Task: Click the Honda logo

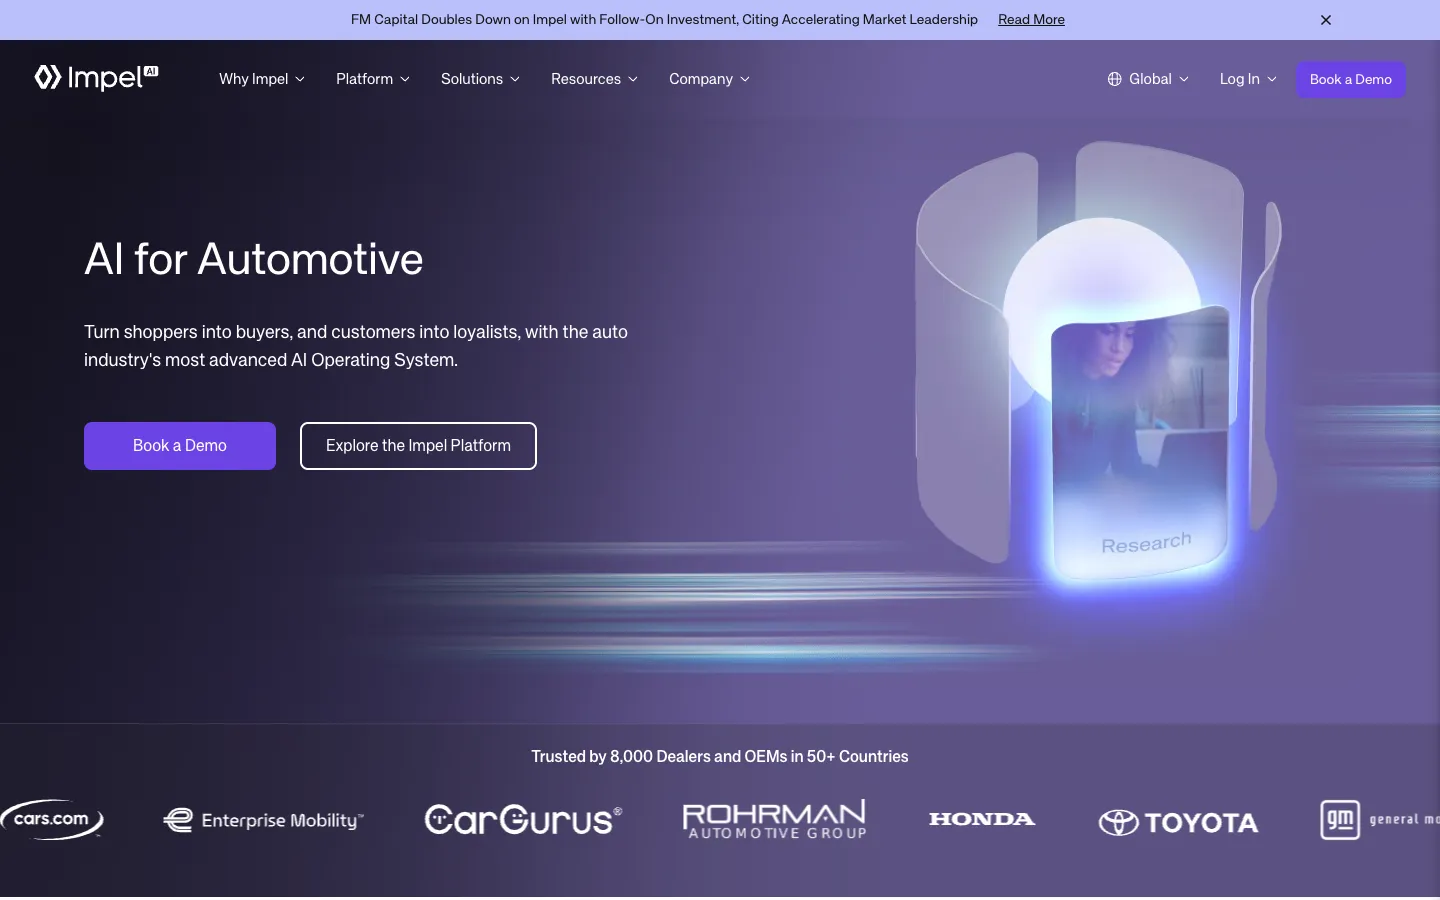Action: coord(982,819)
